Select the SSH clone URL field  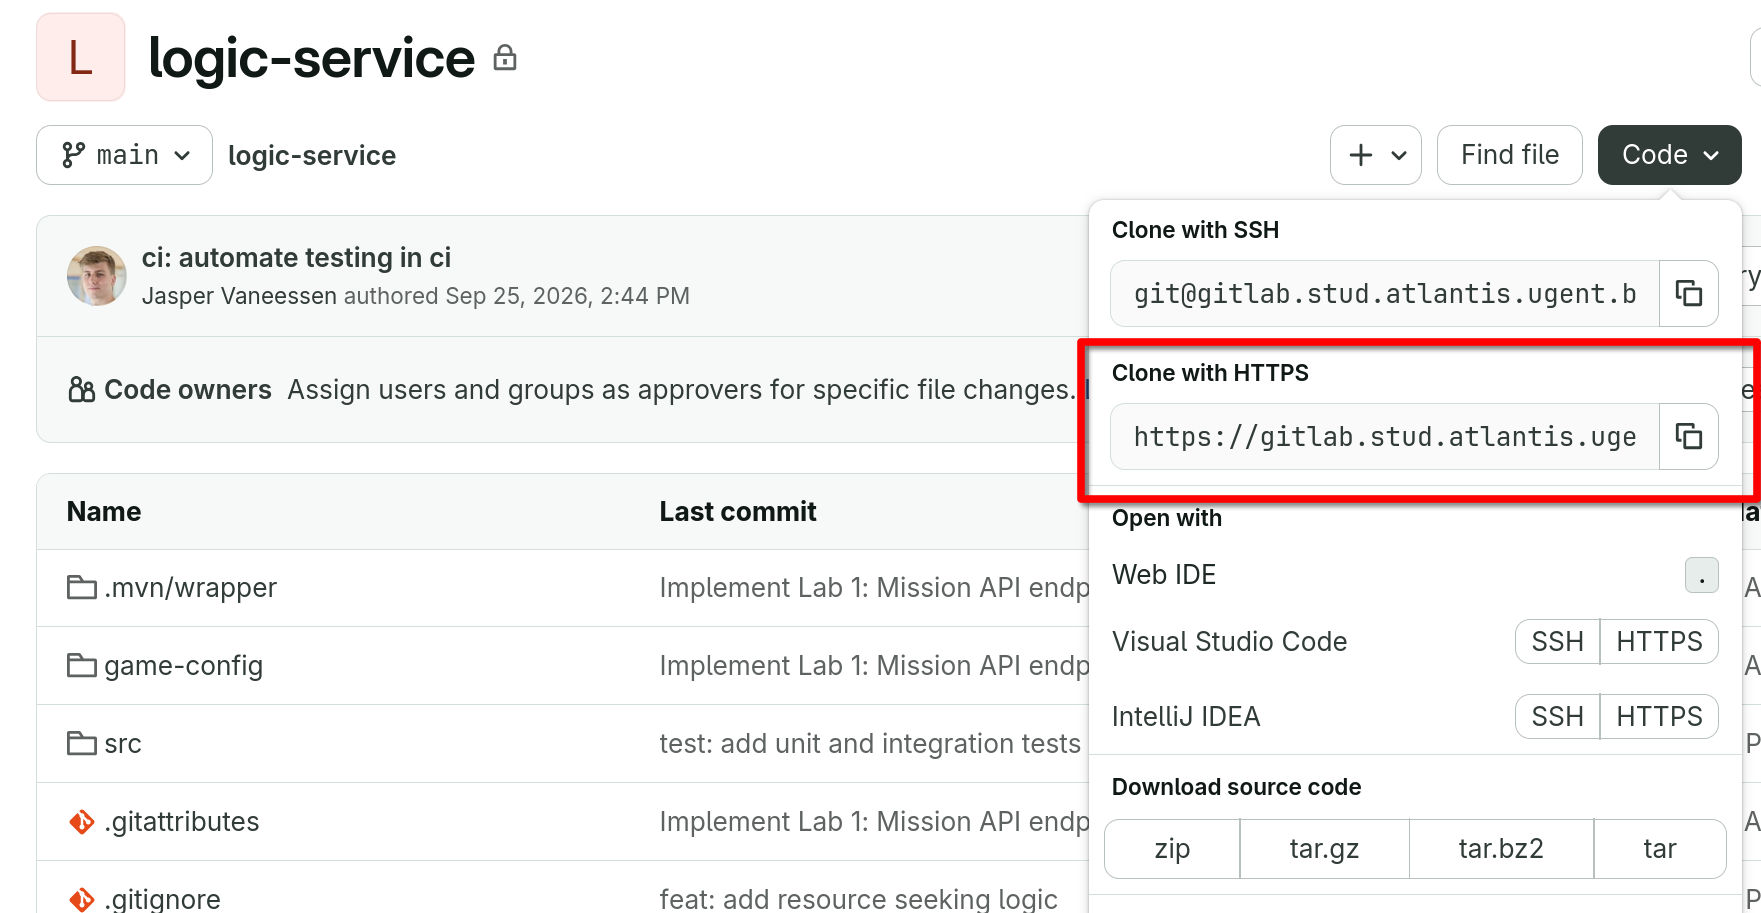pos(1385,294)
